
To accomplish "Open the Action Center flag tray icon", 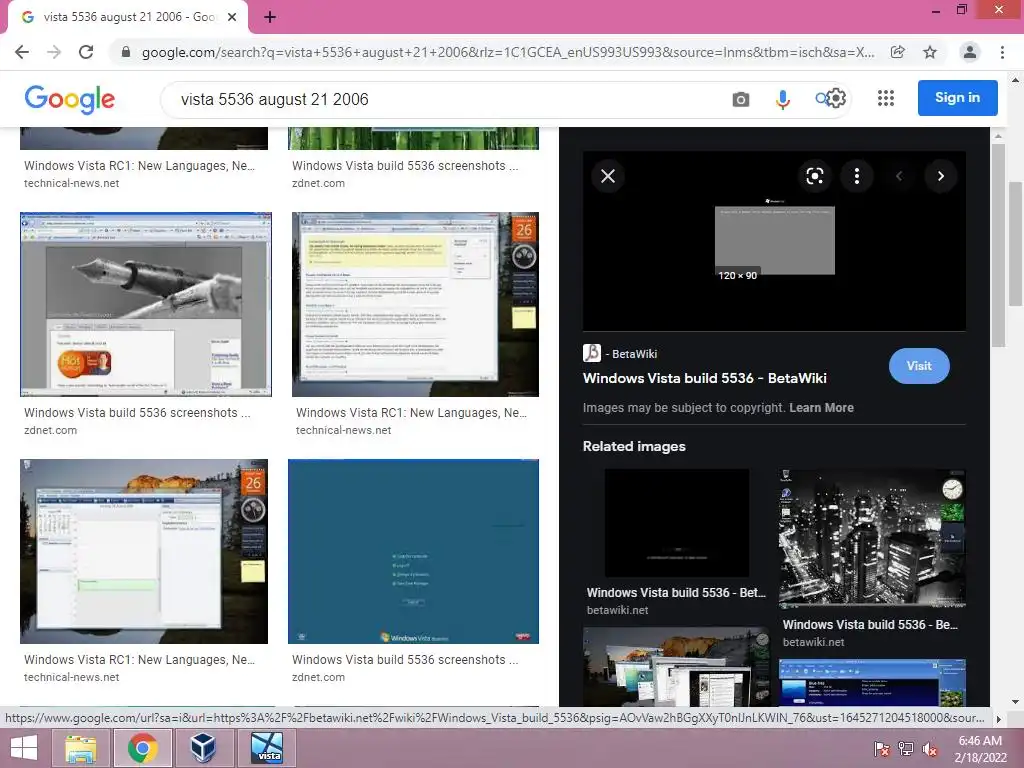I will (882, 750).
